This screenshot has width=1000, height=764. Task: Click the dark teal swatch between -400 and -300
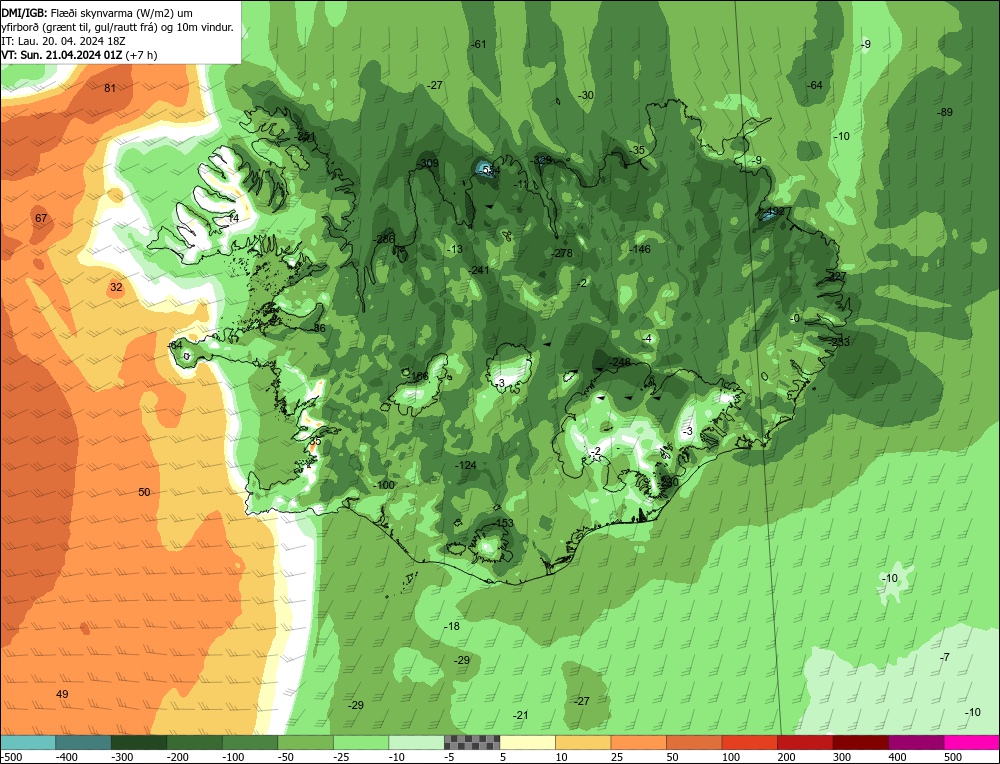84,743
